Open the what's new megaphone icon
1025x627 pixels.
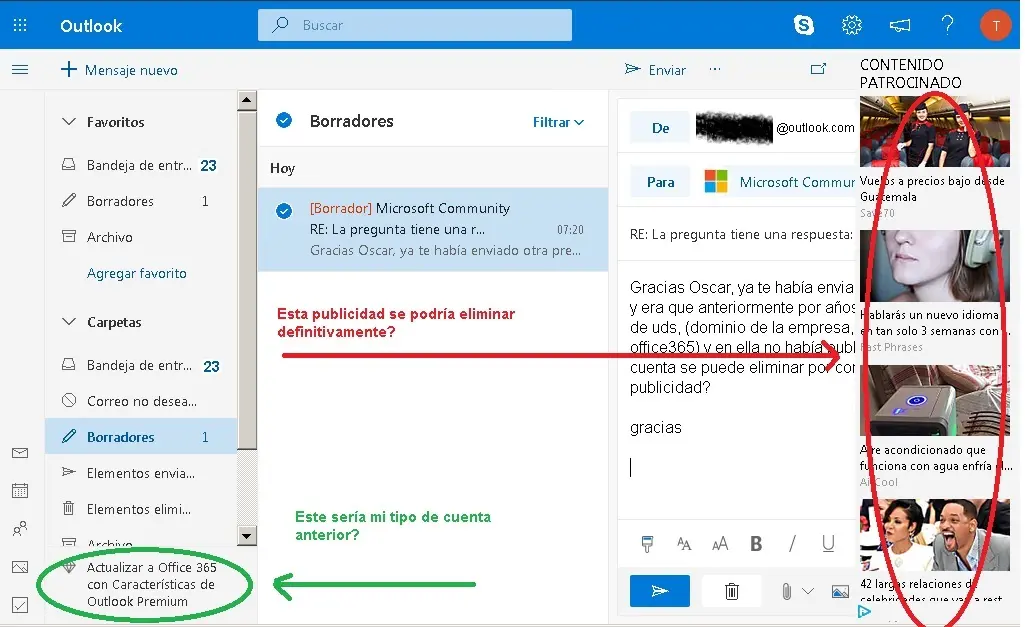coord(899,25)
